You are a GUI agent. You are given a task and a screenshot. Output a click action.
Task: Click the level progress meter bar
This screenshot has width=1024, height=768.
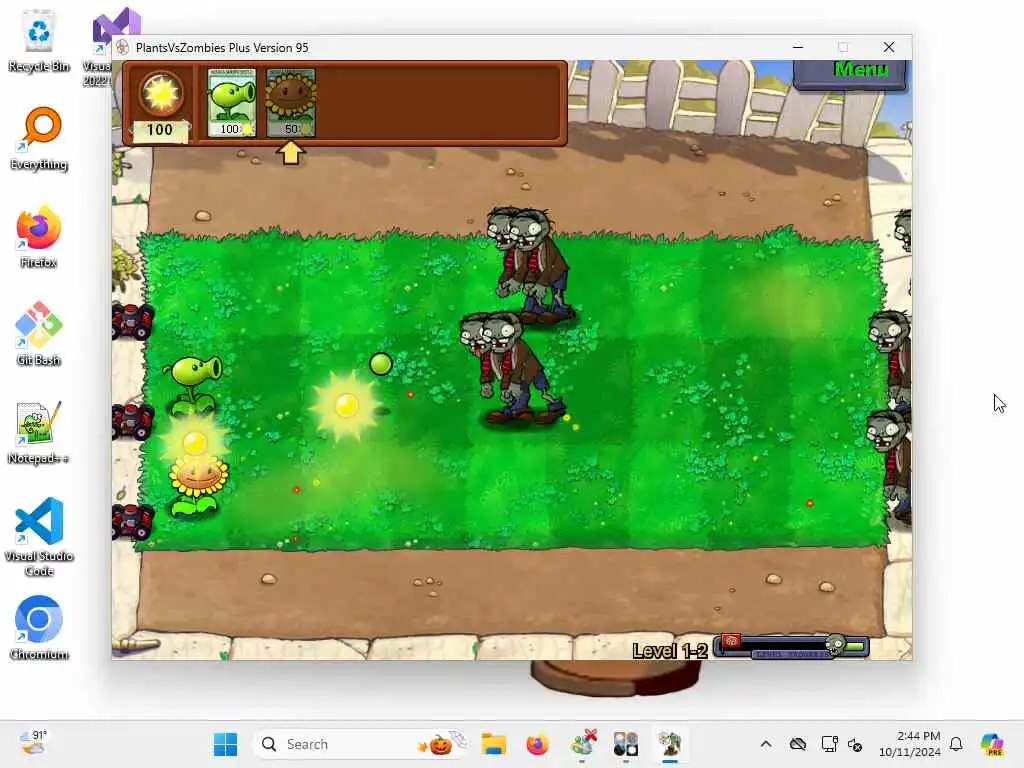[x=792, y=647]
